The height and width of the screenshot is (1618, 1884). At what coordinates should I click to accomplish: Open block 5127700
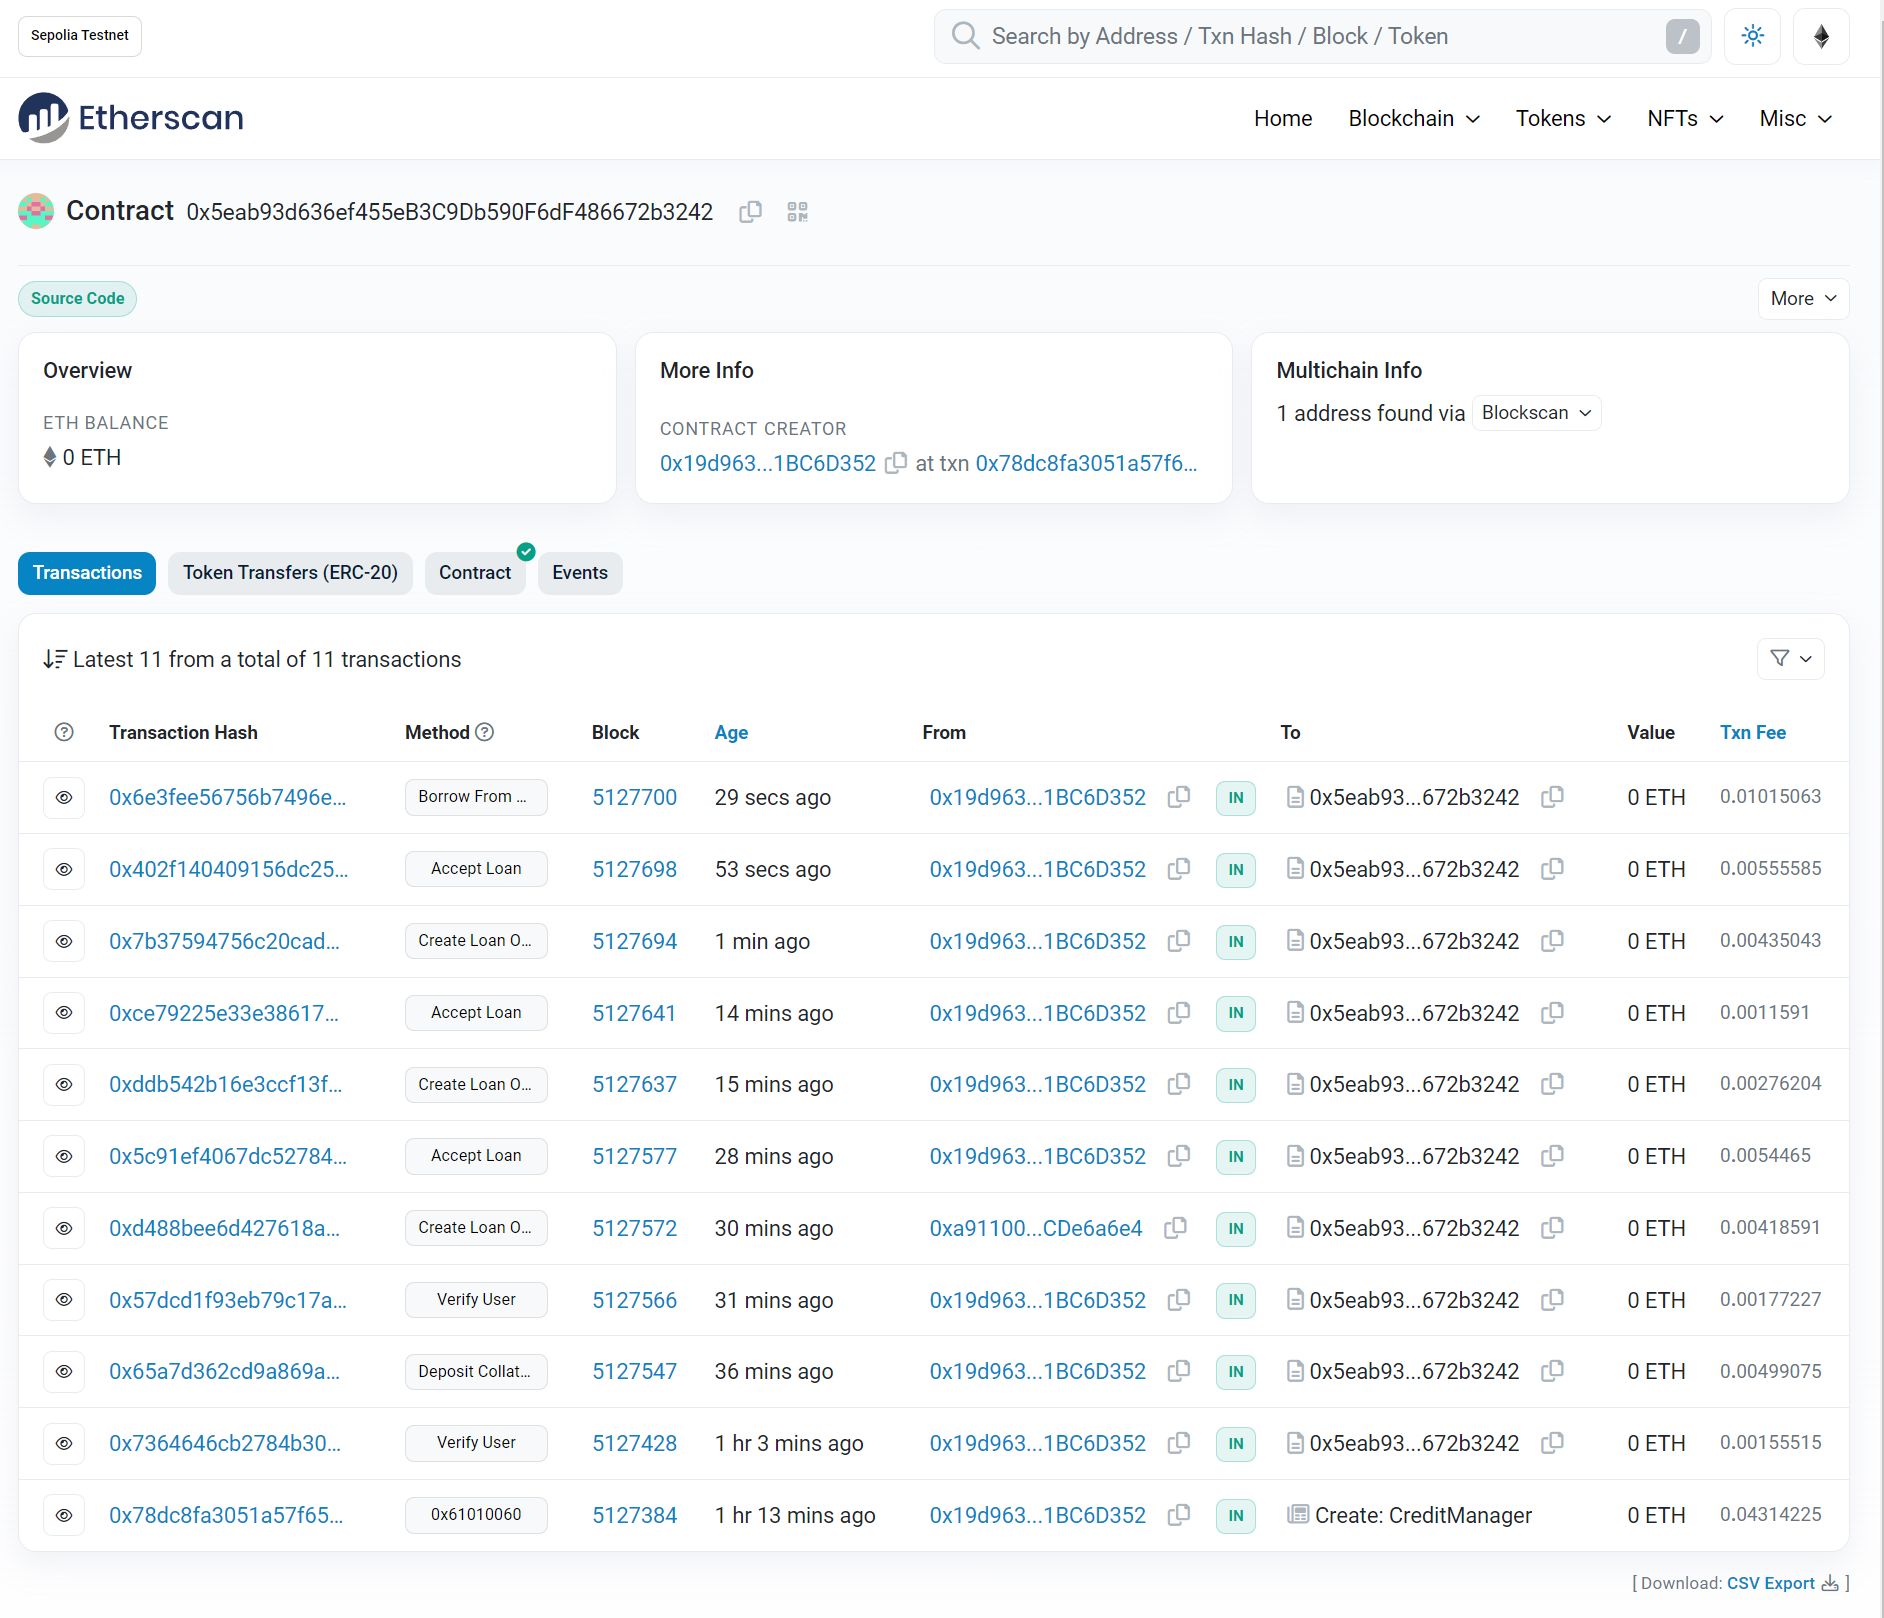pos(634,797)
